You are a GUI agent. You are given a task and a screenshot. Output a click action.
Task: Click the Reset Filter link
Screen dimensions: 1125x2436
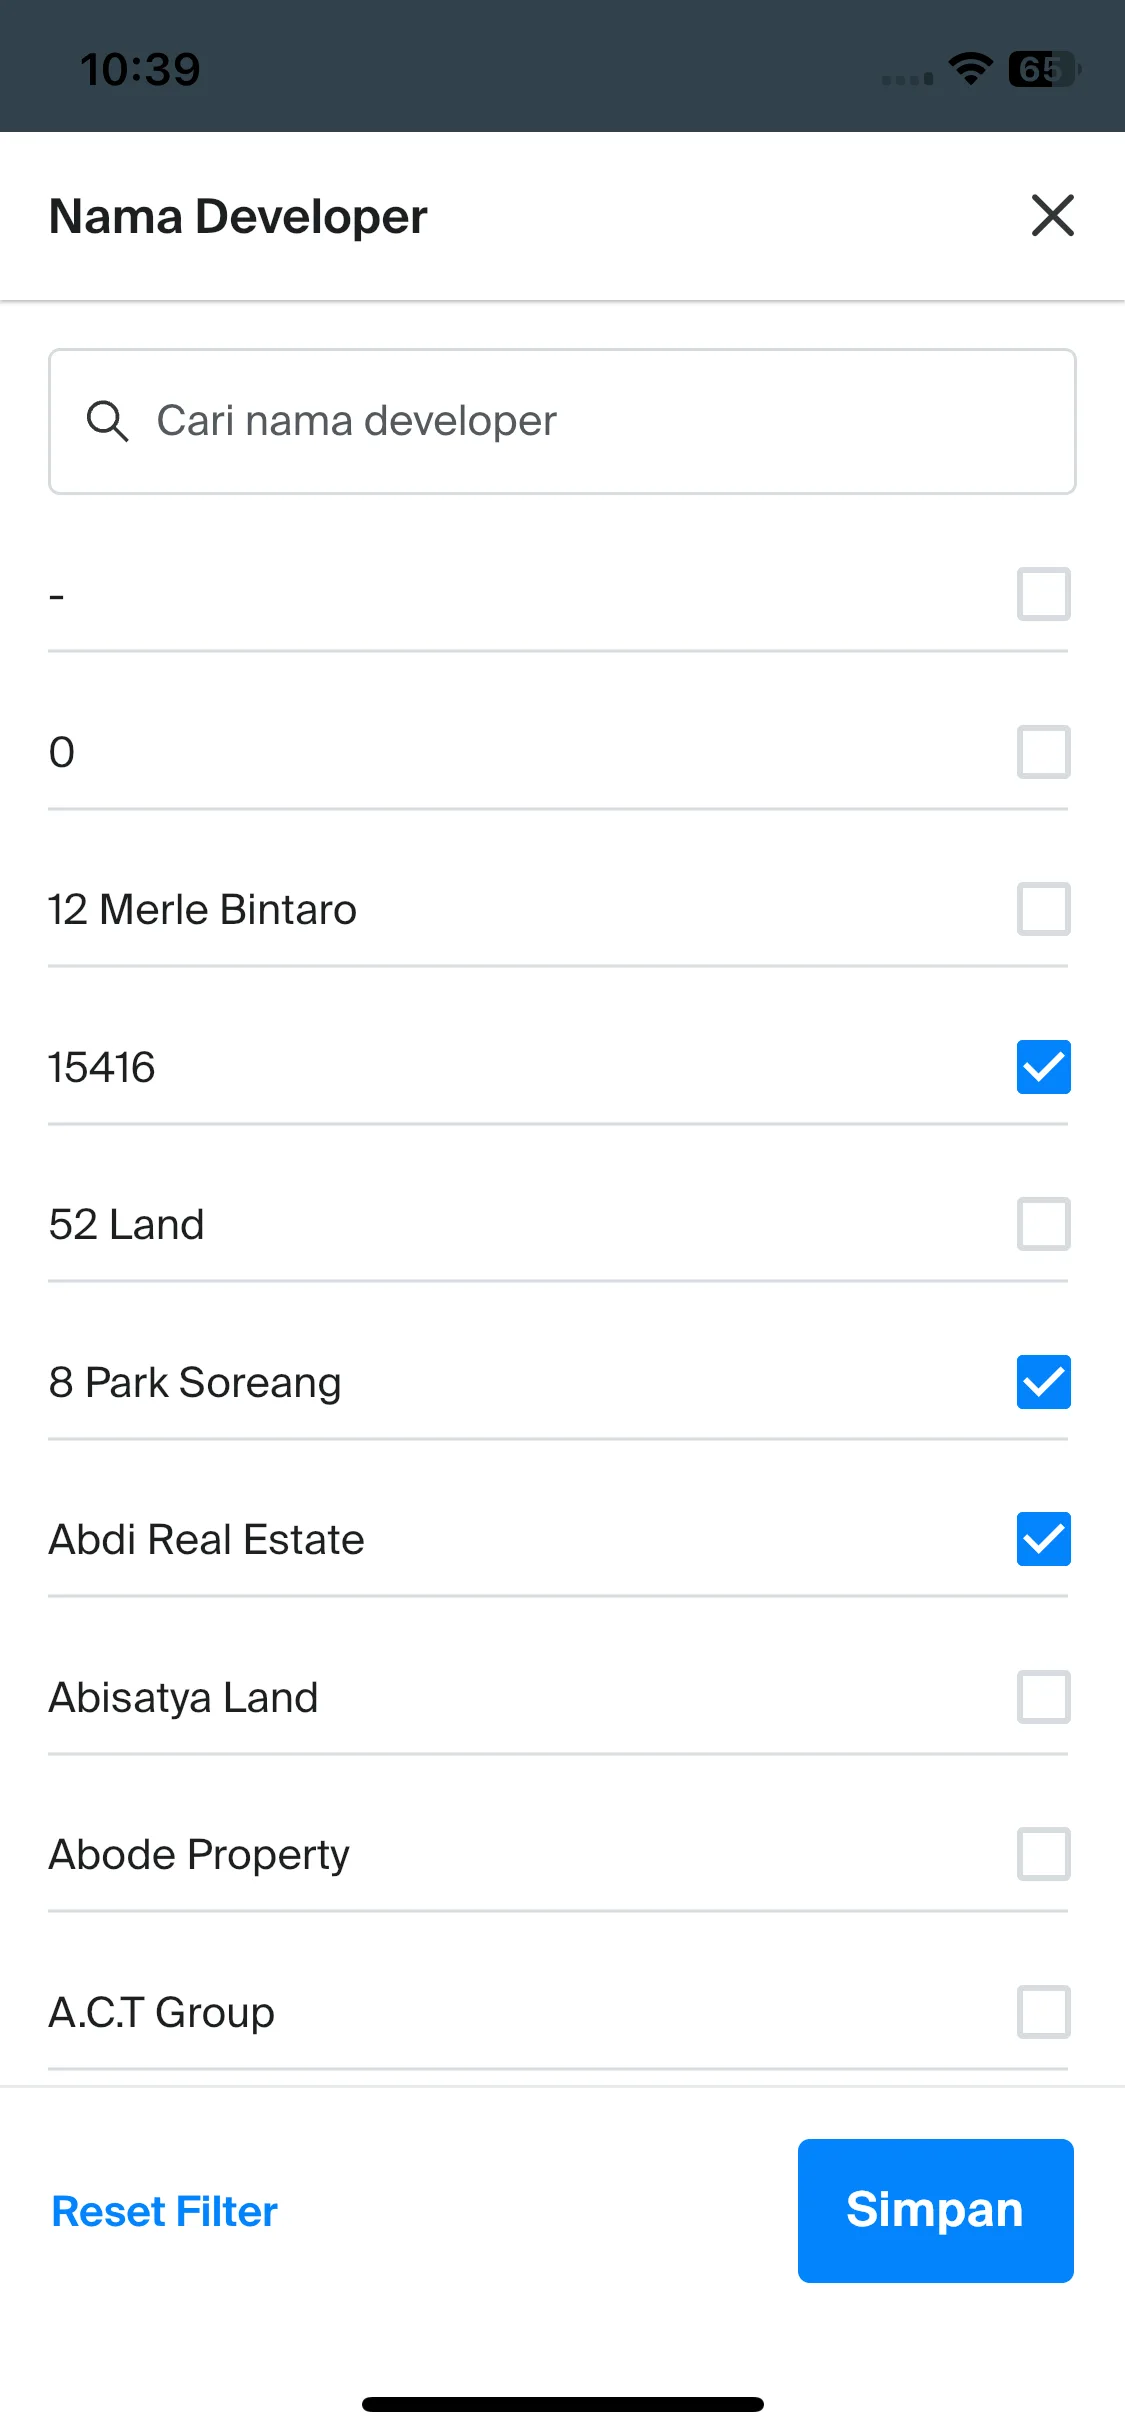164,2211
